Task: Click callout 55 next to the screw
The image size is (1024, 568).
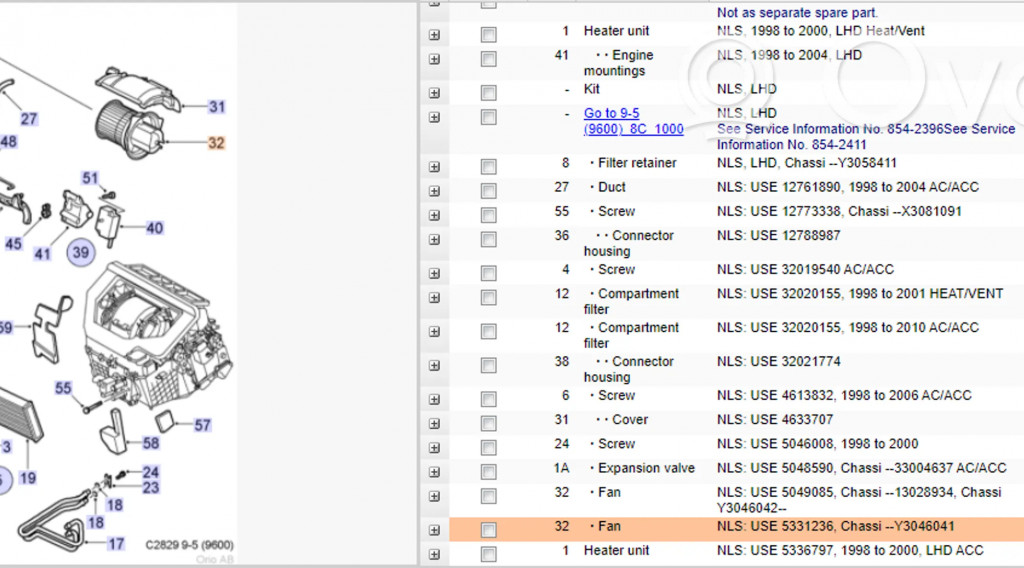Action: pos(63,388)
